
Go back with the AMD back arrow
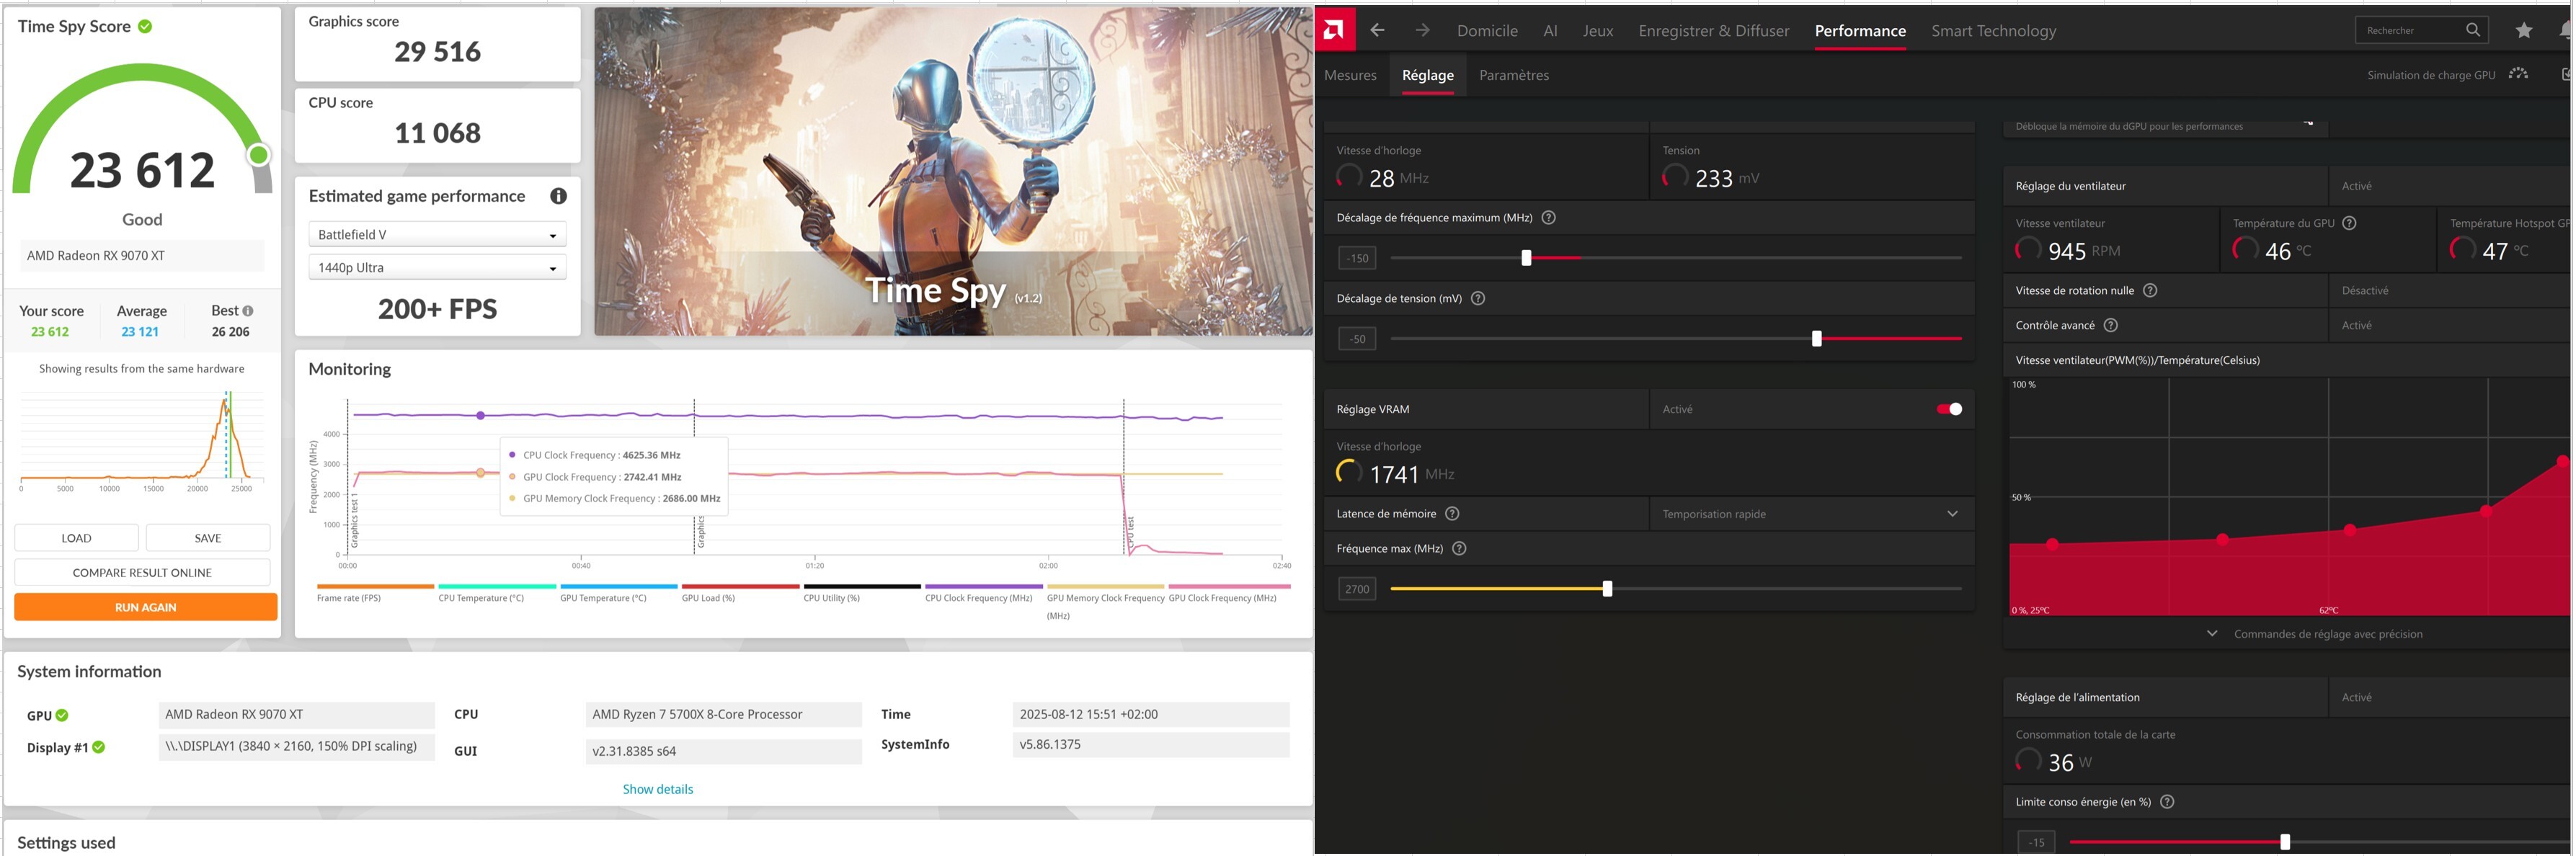(x=1377, y=30)
